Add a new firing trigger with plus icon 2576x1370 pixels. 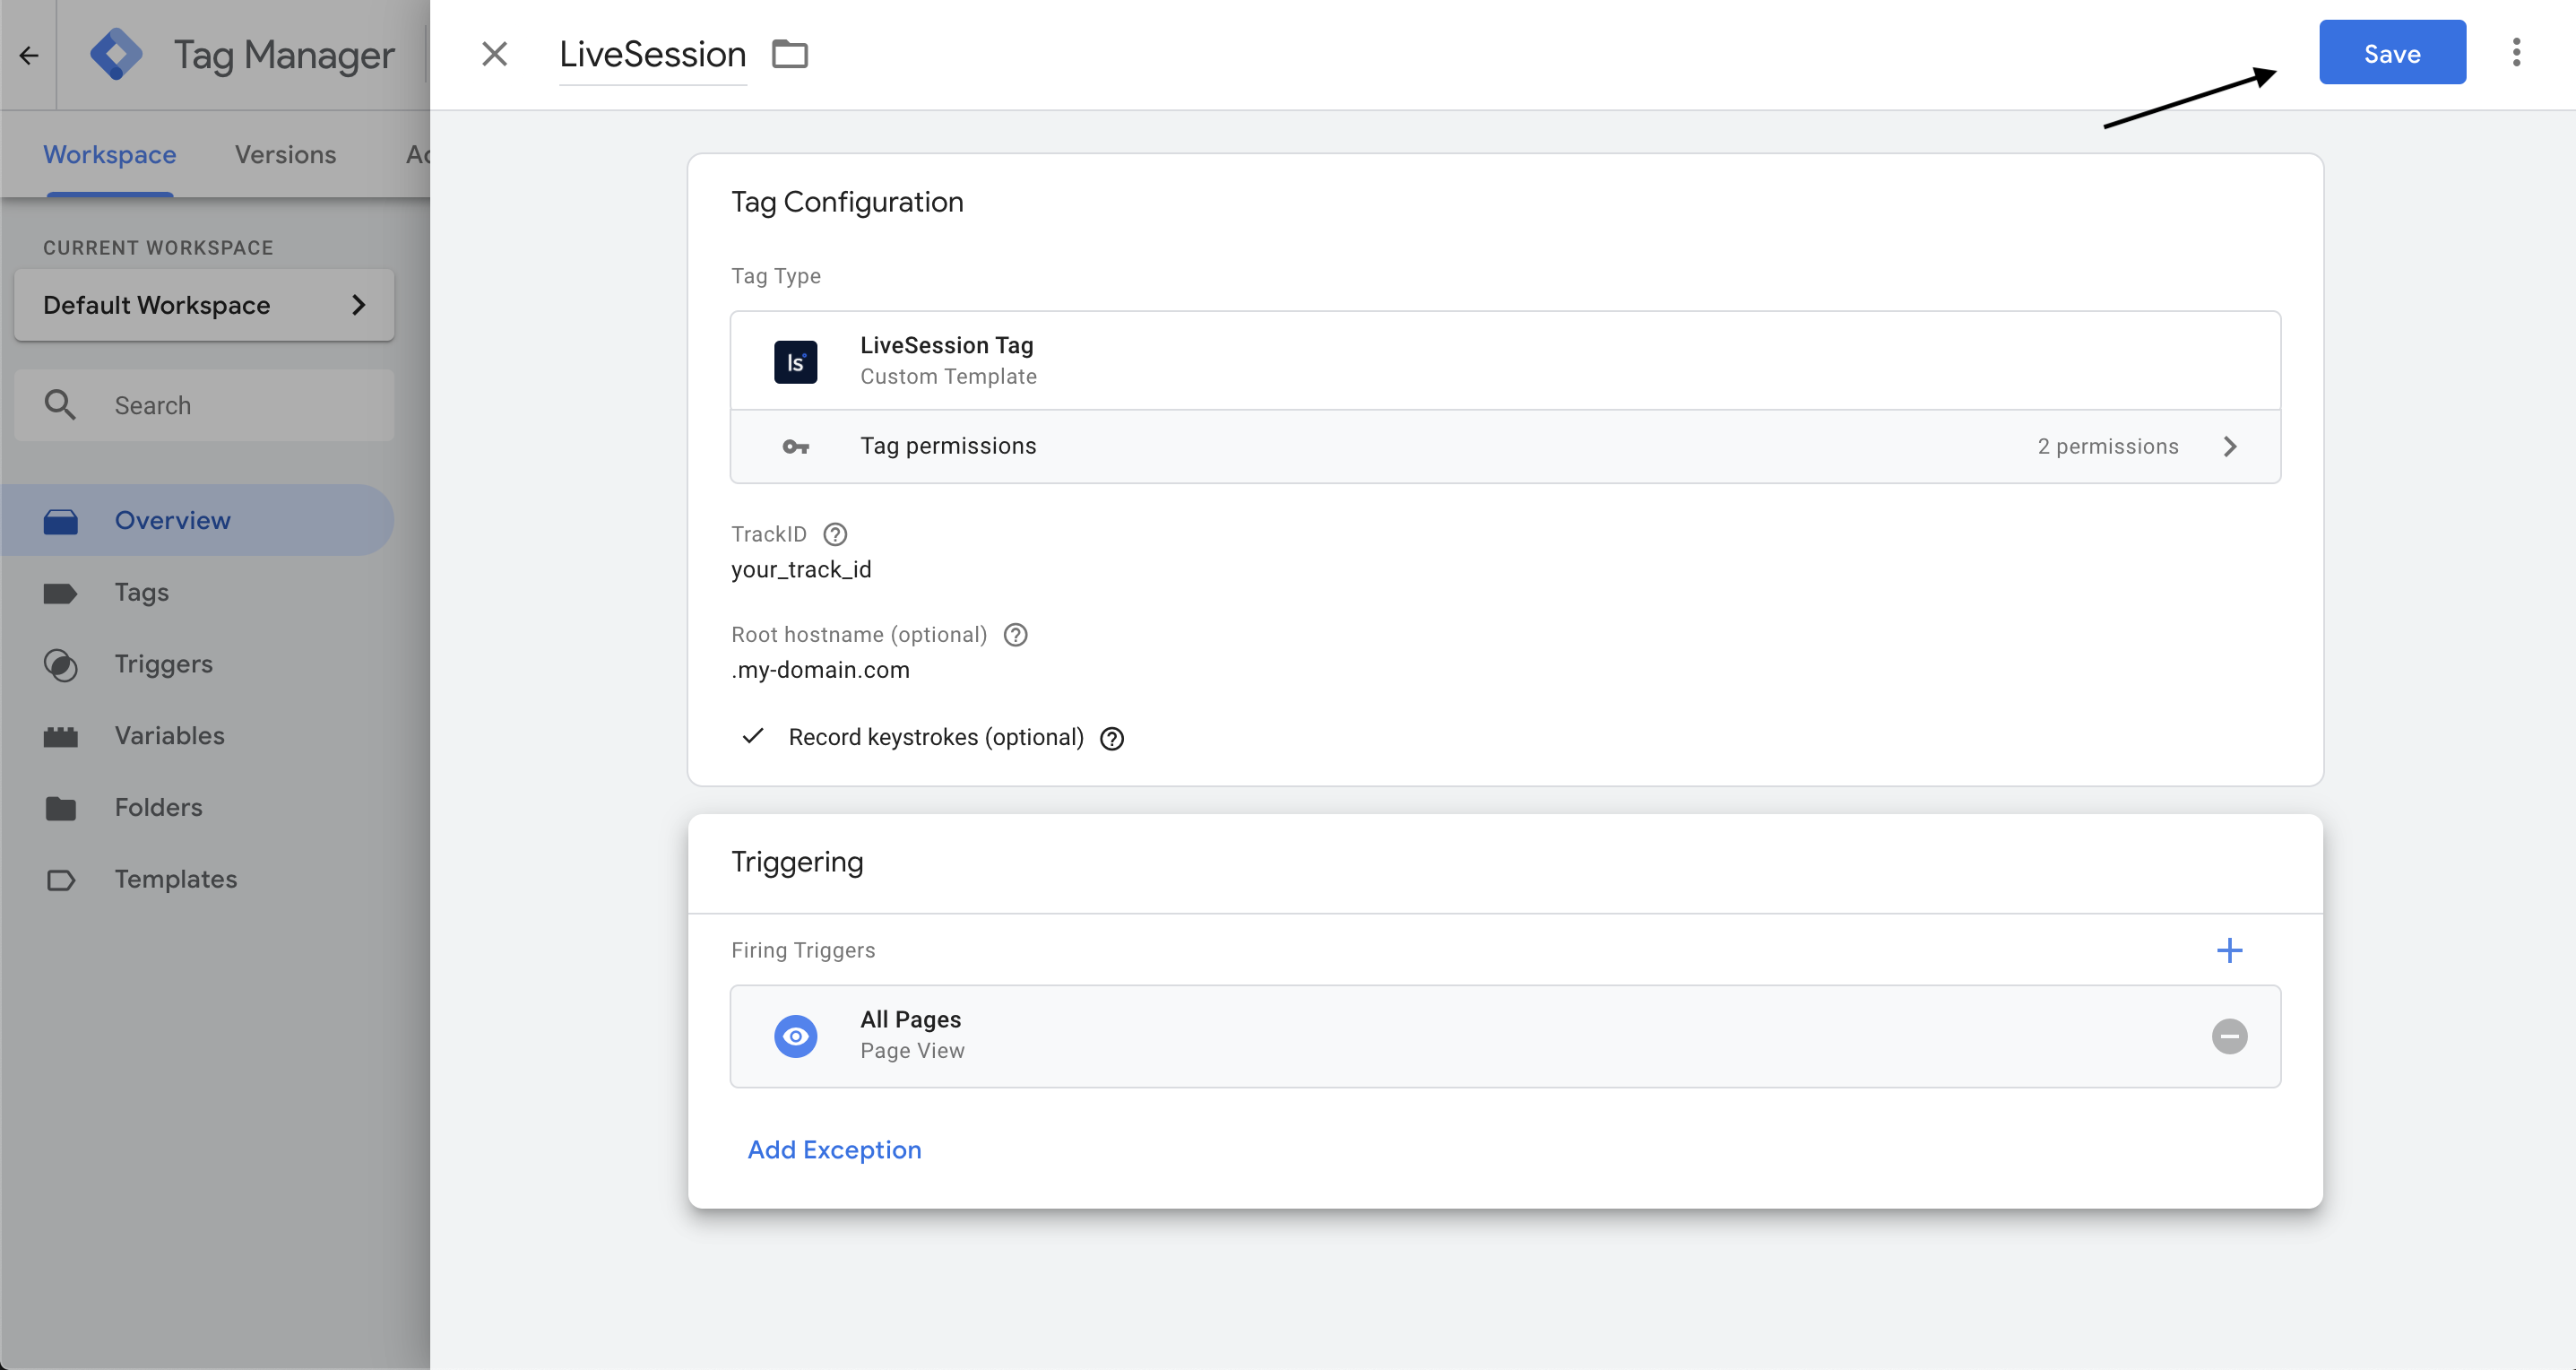pos(2230,950)
